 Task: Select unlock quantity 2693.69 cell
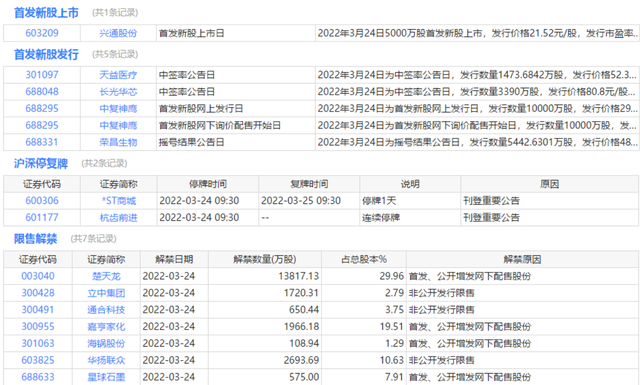point(265,360)
